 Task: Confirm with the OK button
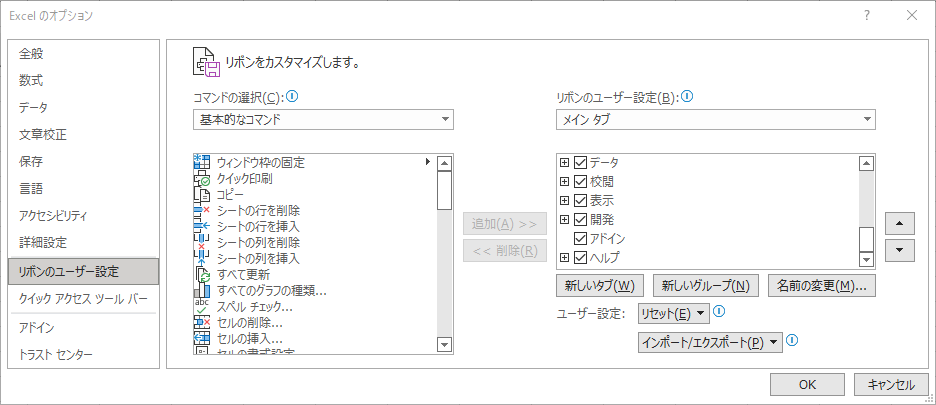click(807, 385)
